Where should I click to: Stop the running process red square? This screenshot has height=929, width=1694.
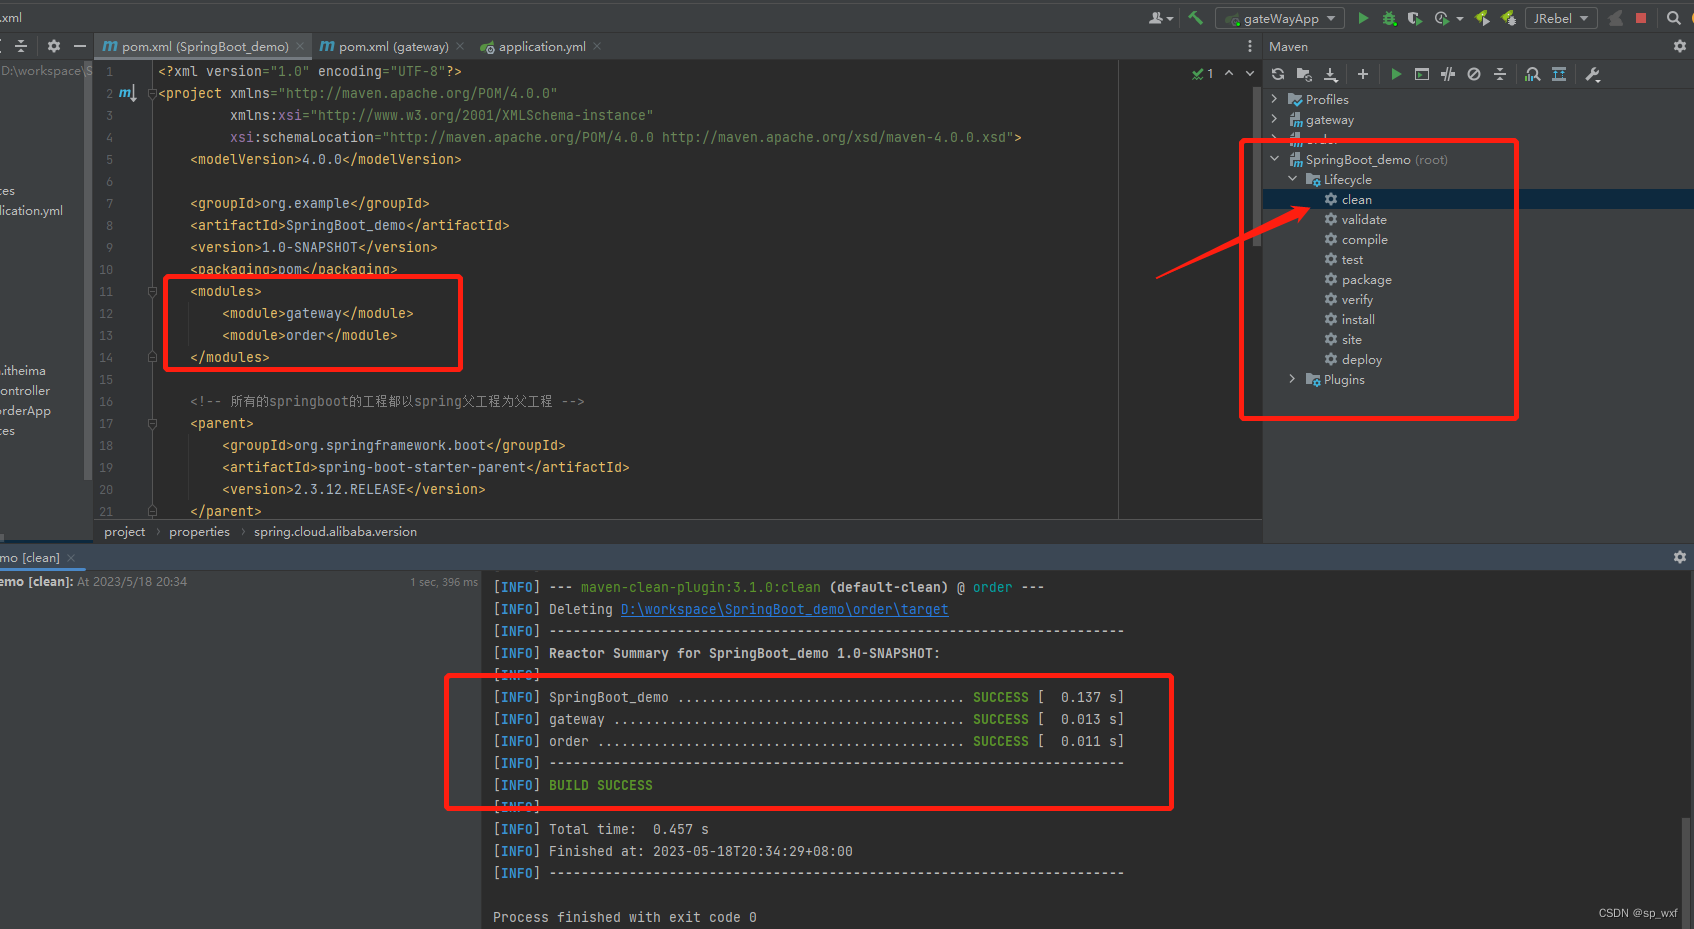[x=1641, y=18]
